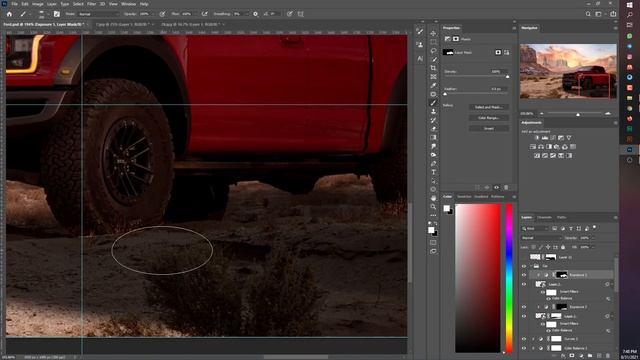This screenshot has height=360, width=640.
Task: Create new group folder icon in Layers
Action: point(590,356)
